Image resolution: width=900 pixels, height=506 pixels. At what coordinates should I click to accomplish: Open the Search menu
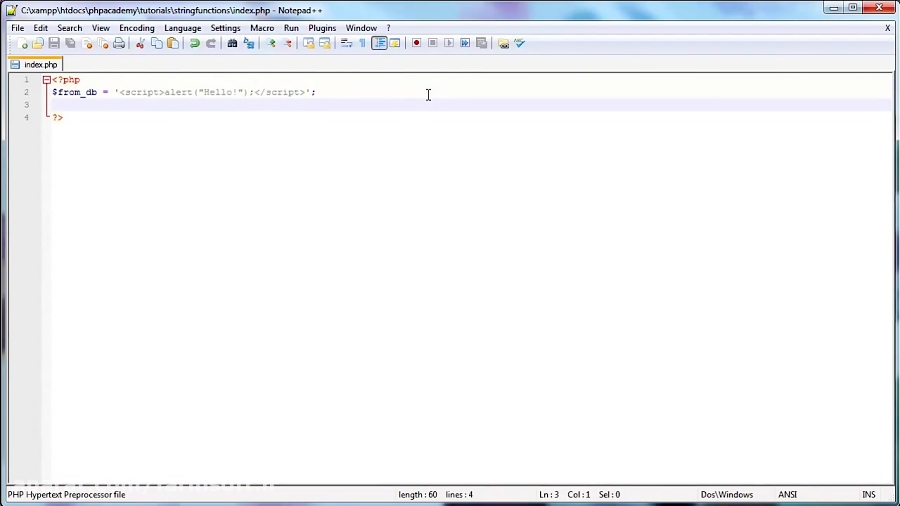point(69,28)
